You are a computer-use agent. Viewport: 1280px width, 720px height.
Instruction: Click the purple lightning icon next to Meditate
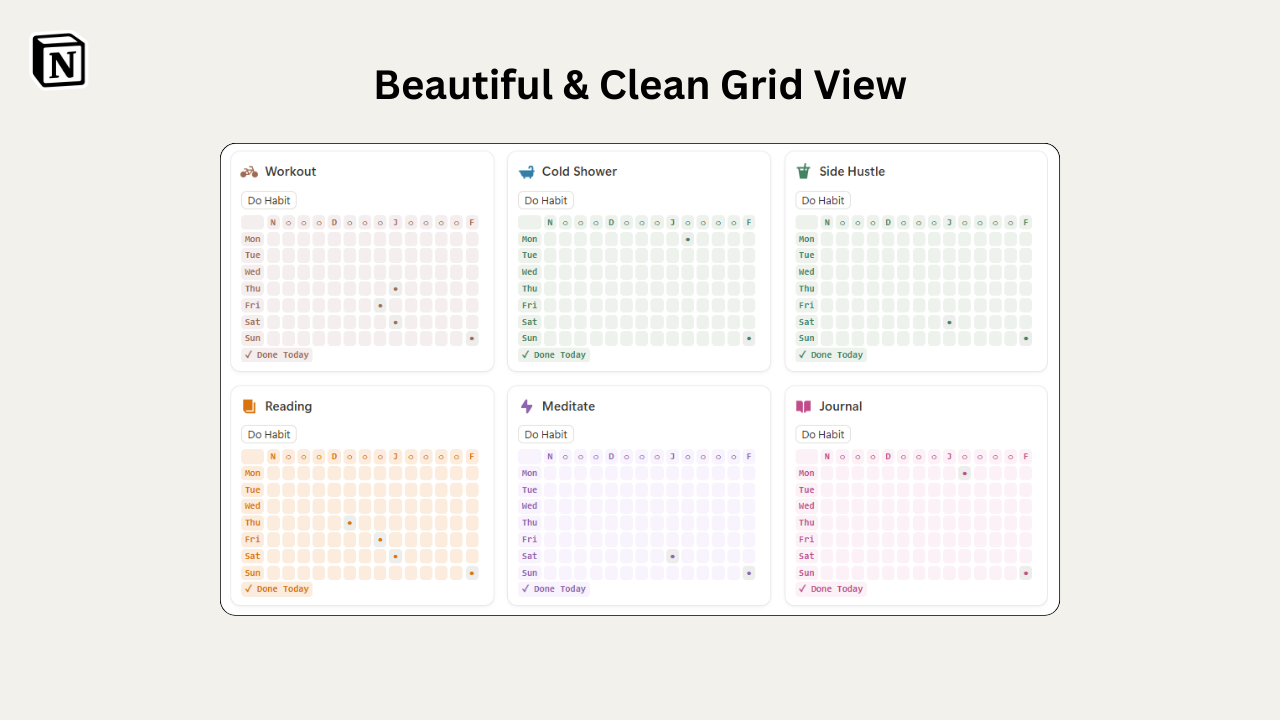coord(525,406)
